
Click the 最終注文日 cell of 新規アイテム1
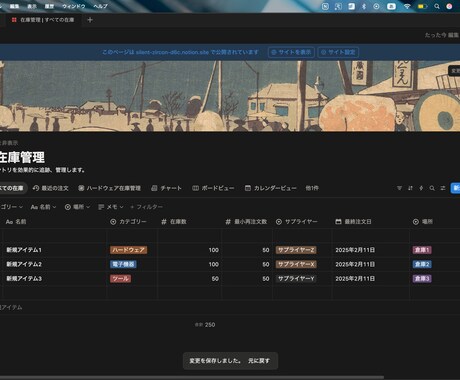click(x=371, y=250)
